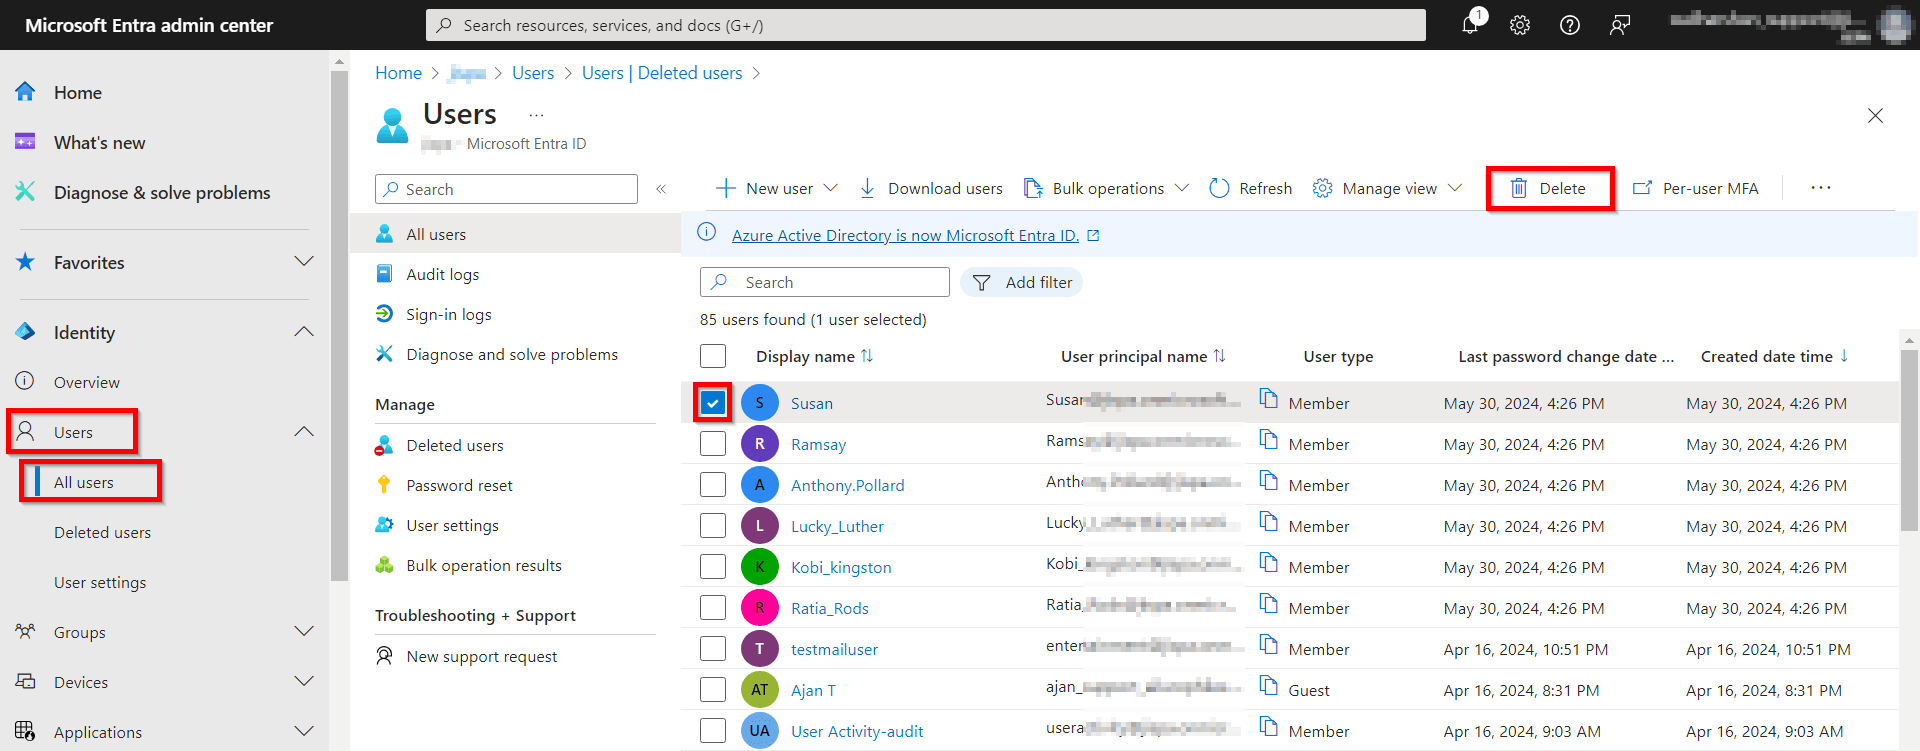Screen dimensions: 1920x751
Task: Click the Download users toolbar button
Action: [x=931, y=188]
